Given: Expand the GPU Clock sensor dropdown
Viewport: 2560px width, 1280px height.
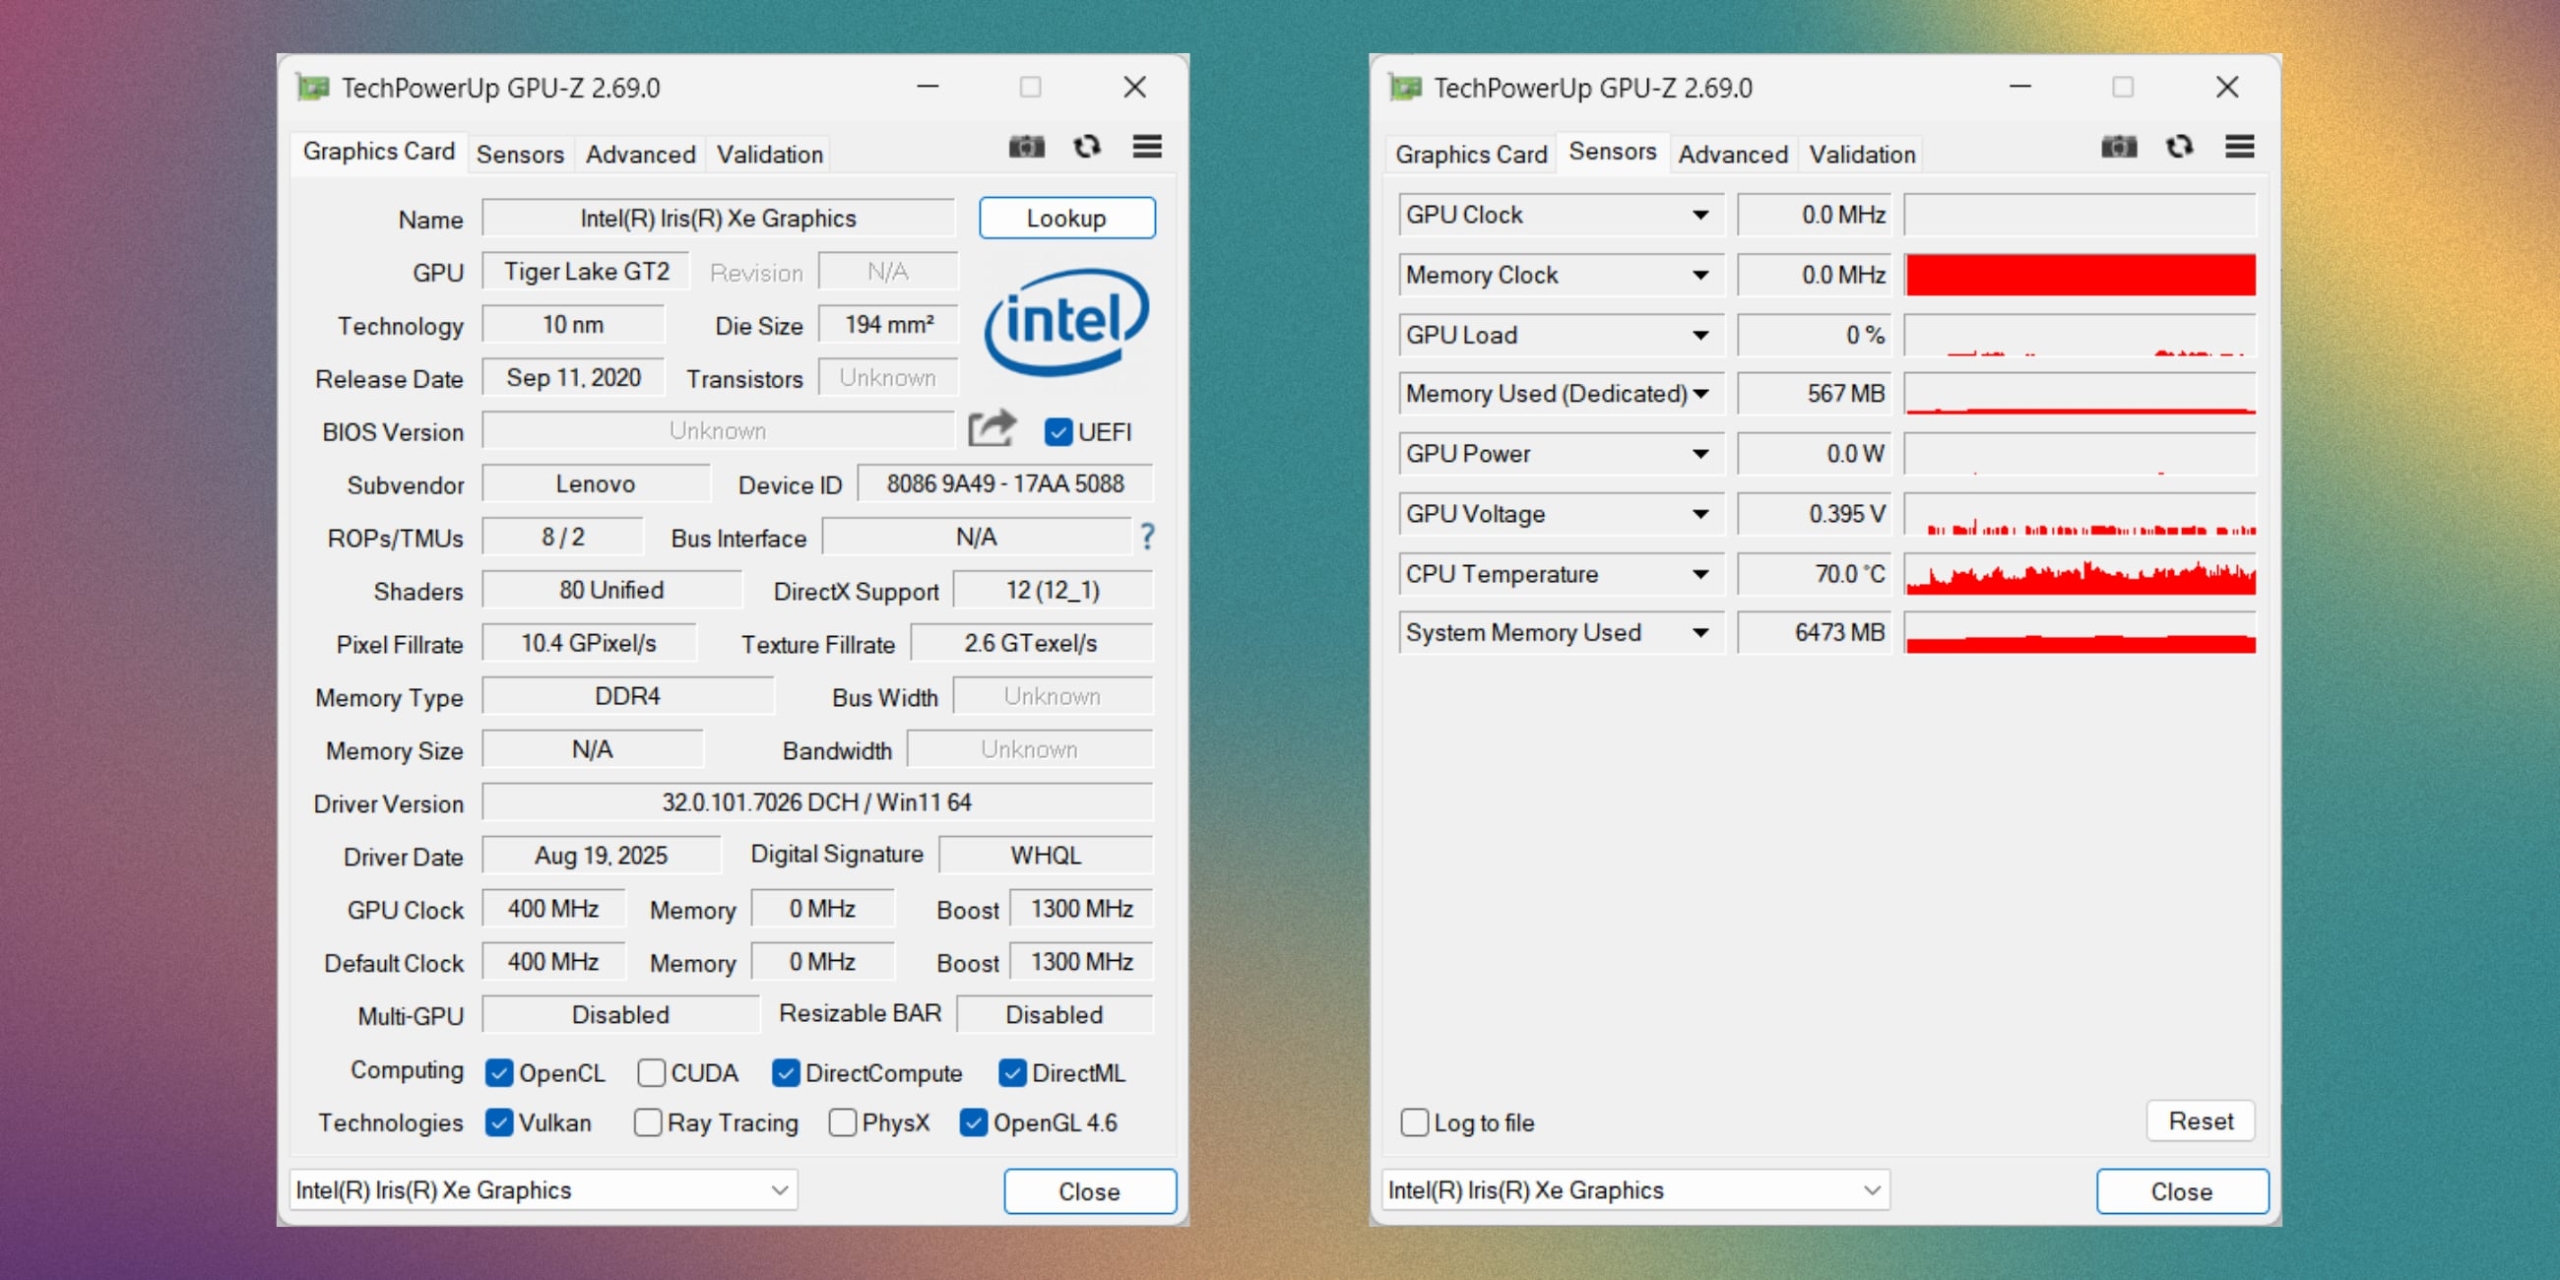Looking at the screenshot, I should coord(1700,215).
